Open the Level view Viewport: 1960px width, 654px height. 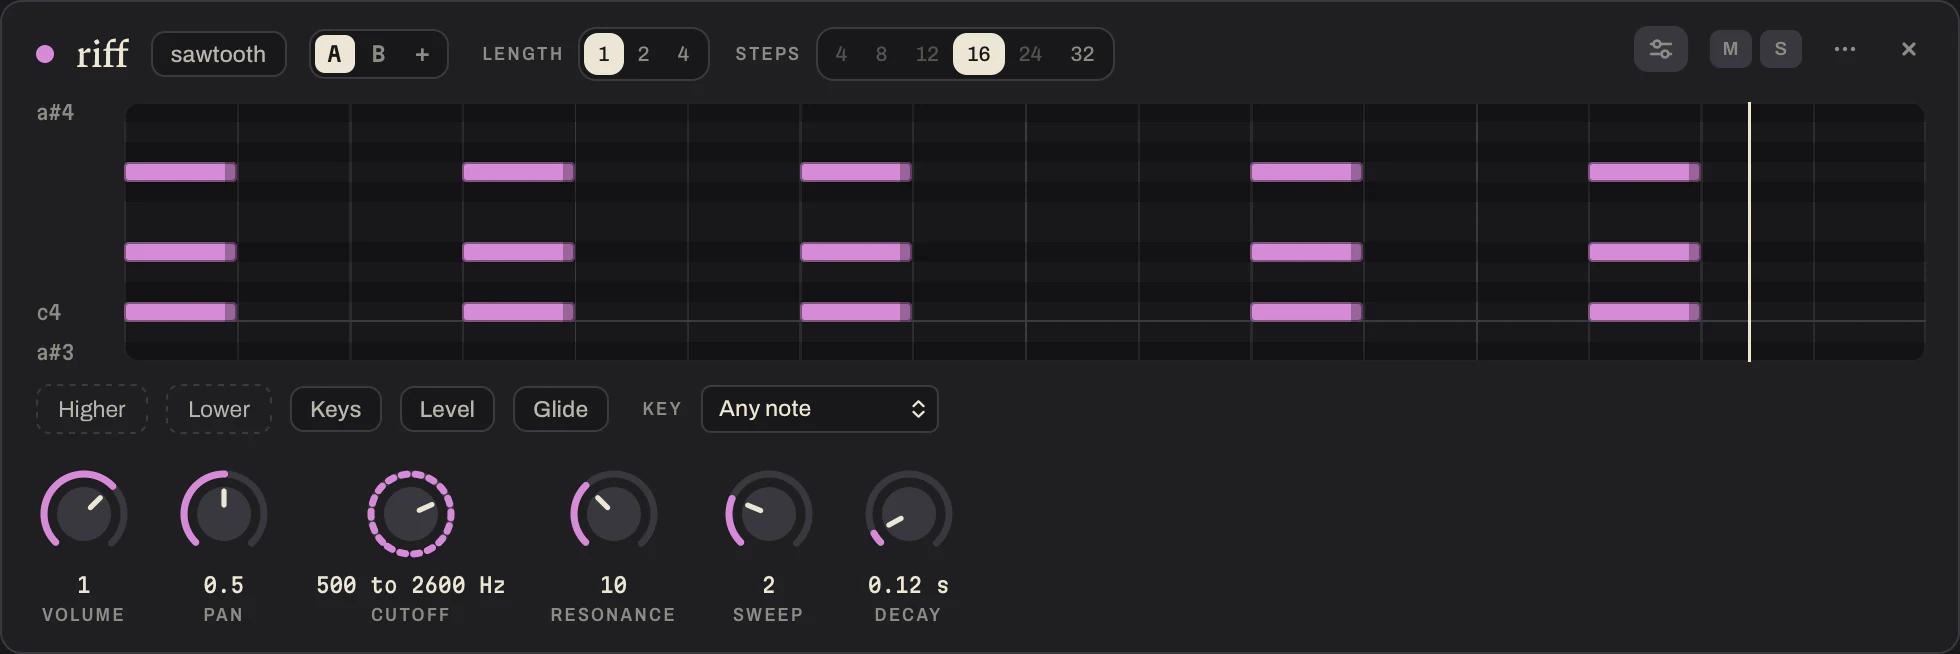click(447, 409)
